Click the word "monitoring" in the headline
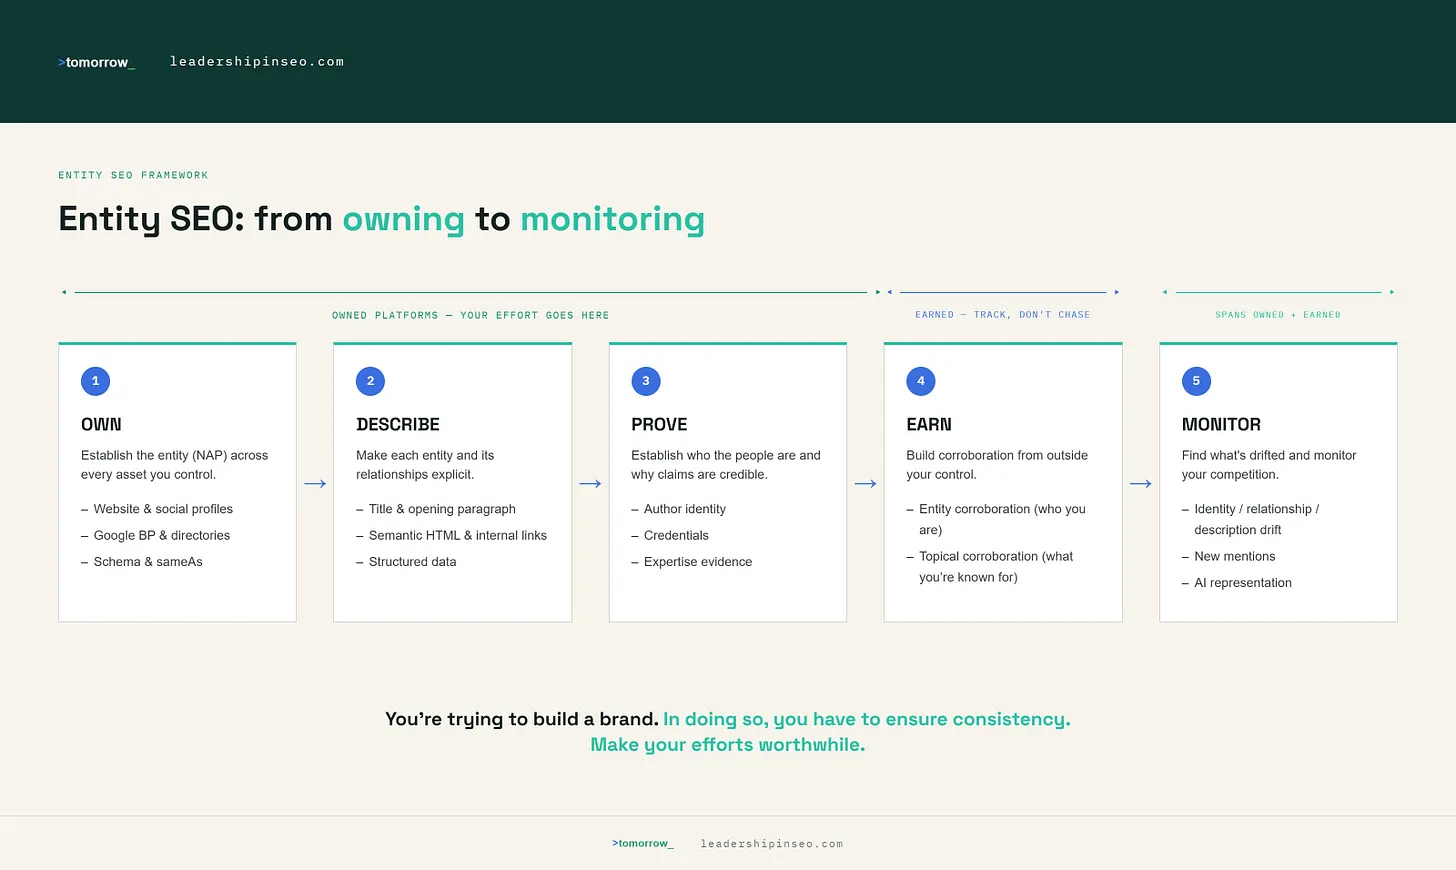This screenshot has height=870, width=1456. [x=612, y=219]
